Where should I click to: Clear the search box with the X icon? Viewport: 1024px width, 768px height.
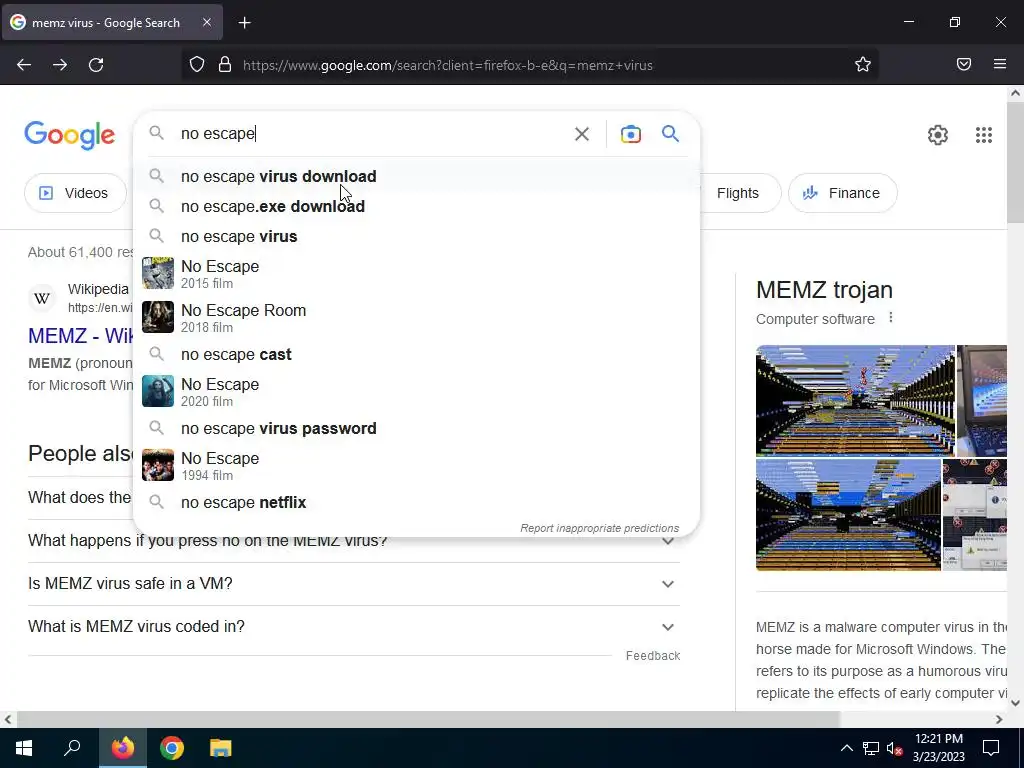(x=582, y=134)
